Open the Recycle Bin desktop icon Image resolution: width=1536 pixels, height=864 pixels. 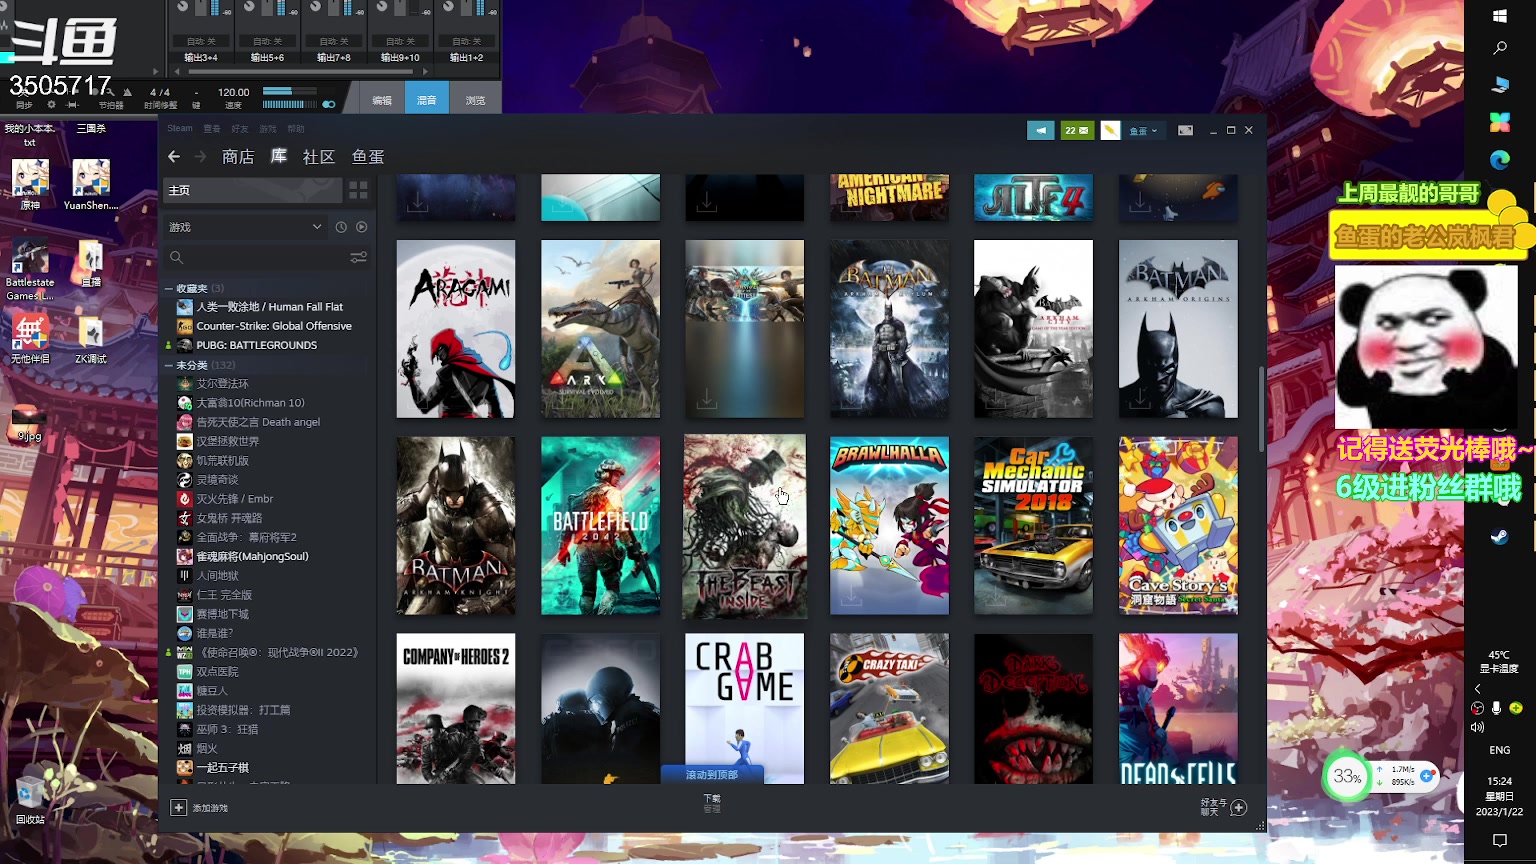[30, 799]
